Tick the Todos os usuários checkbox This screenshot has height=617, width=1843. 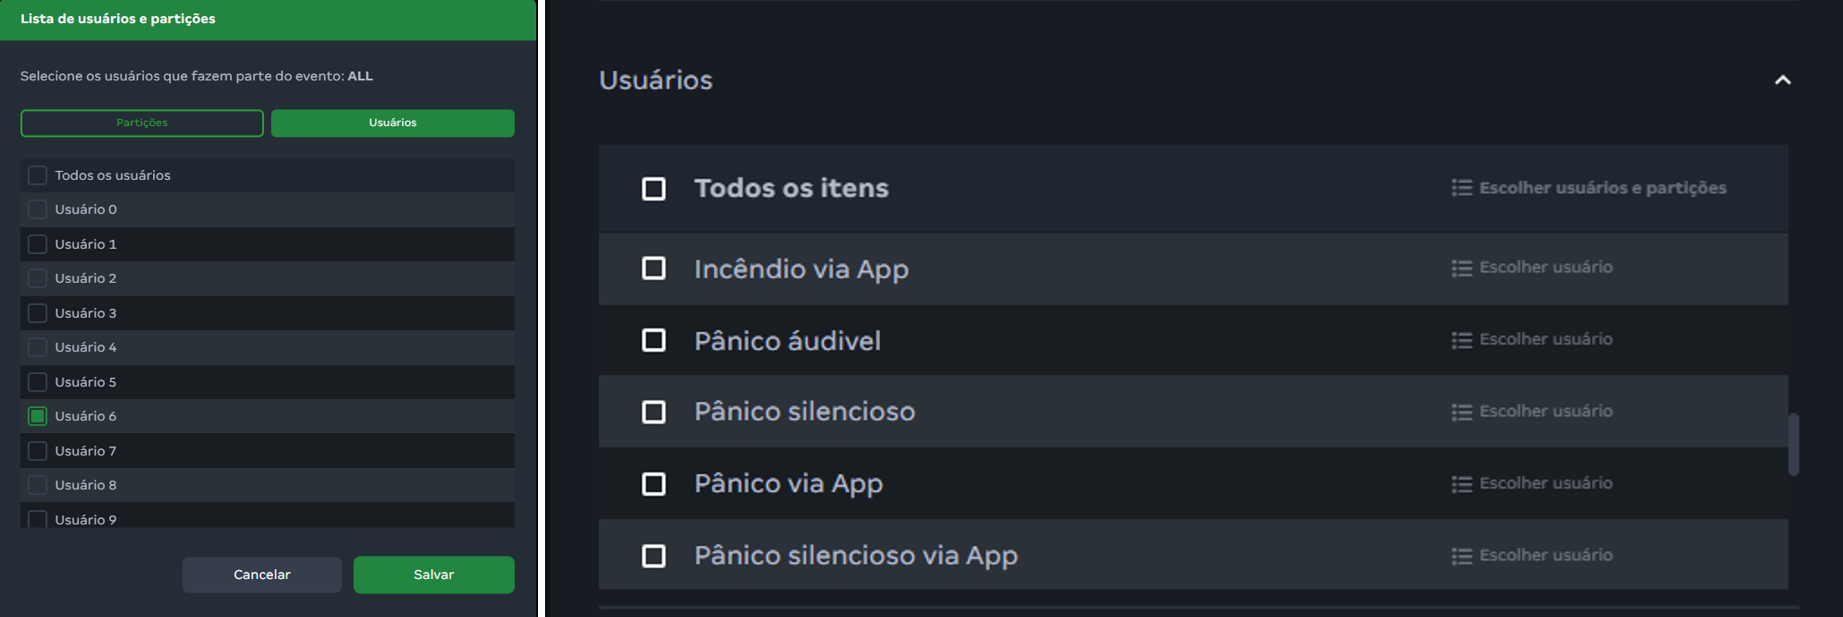click(38, 175)
